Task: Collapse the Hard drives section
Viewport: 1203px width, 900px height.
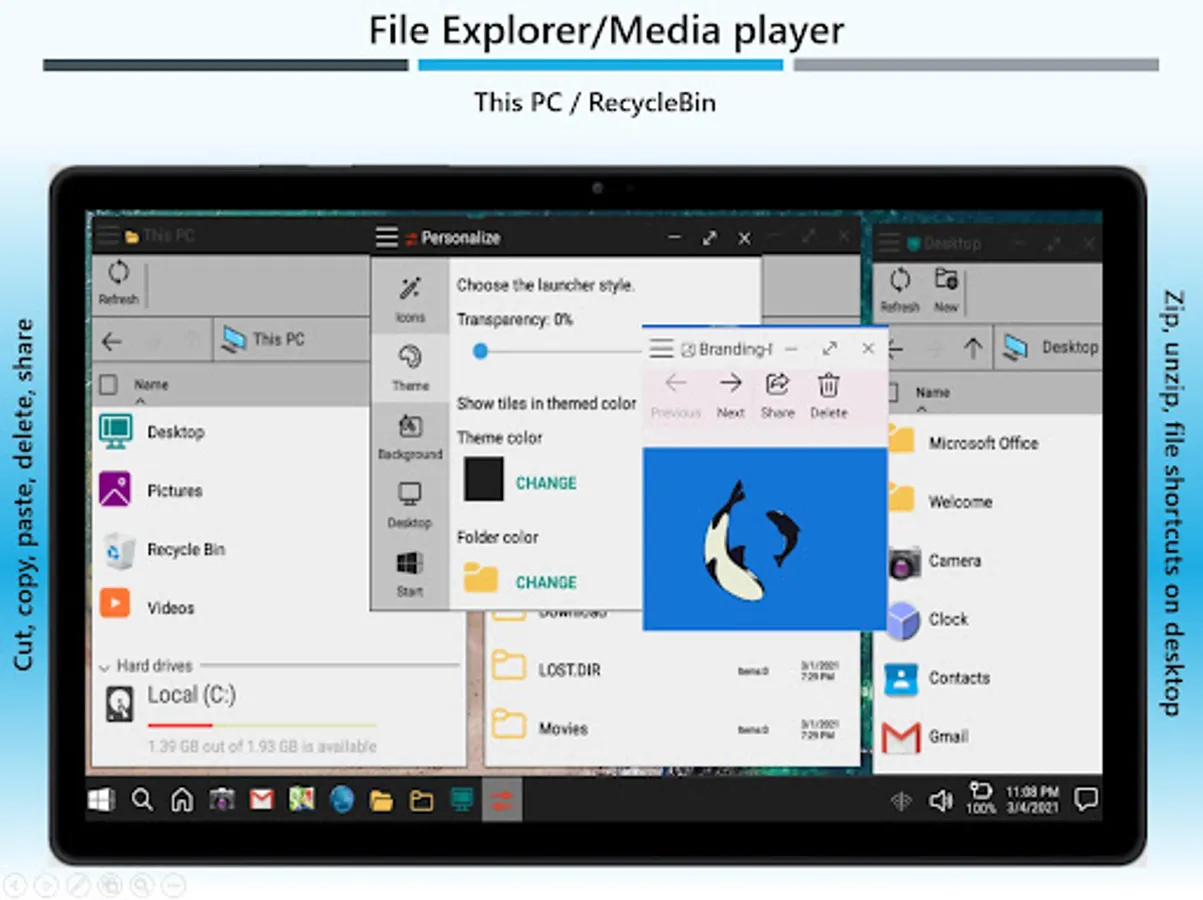Action: tap(104, 666)
